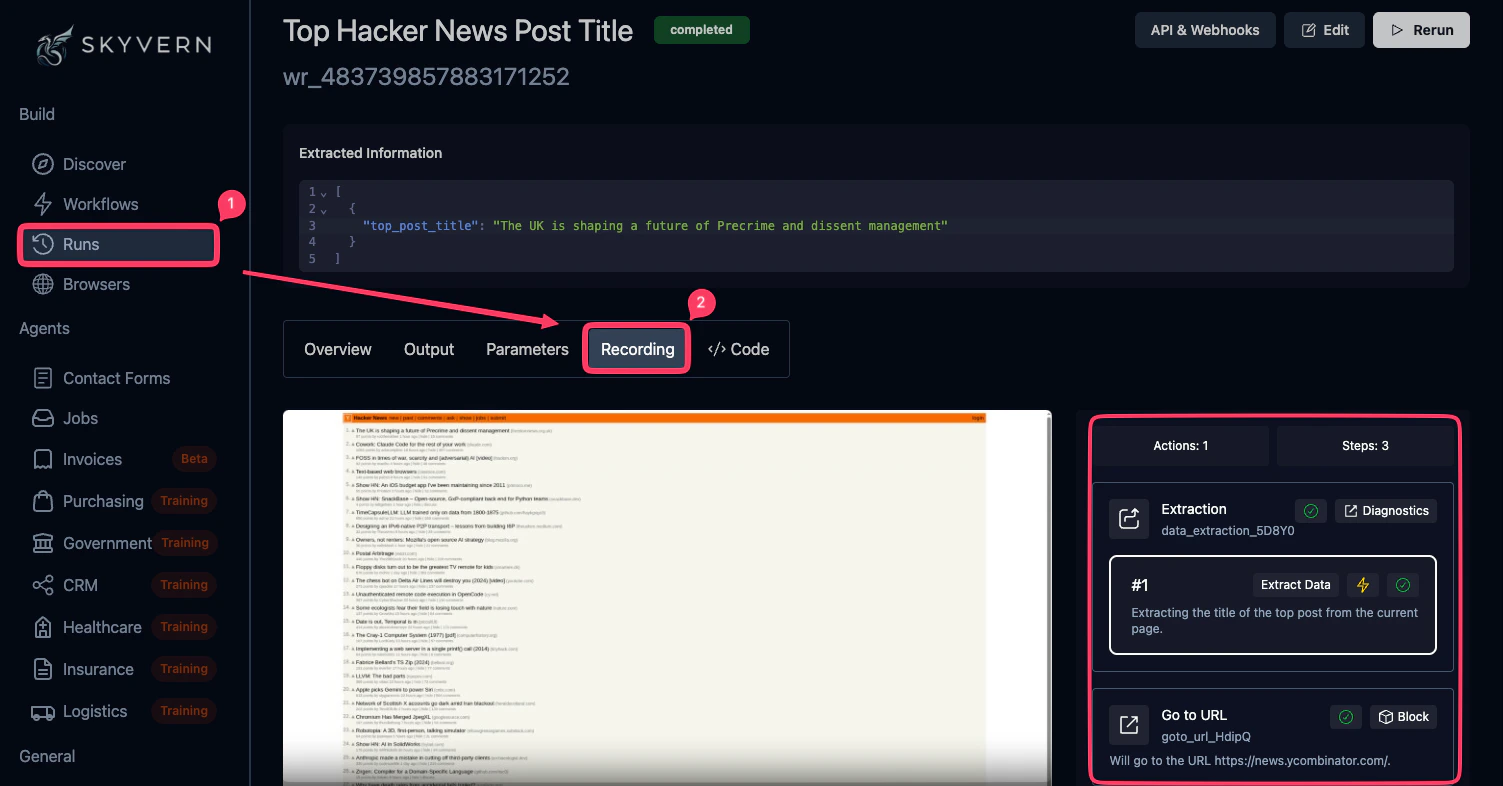Screen dimensions: 1503x786
Task: Open API & Webhooks
Action: pos(1205,30)
